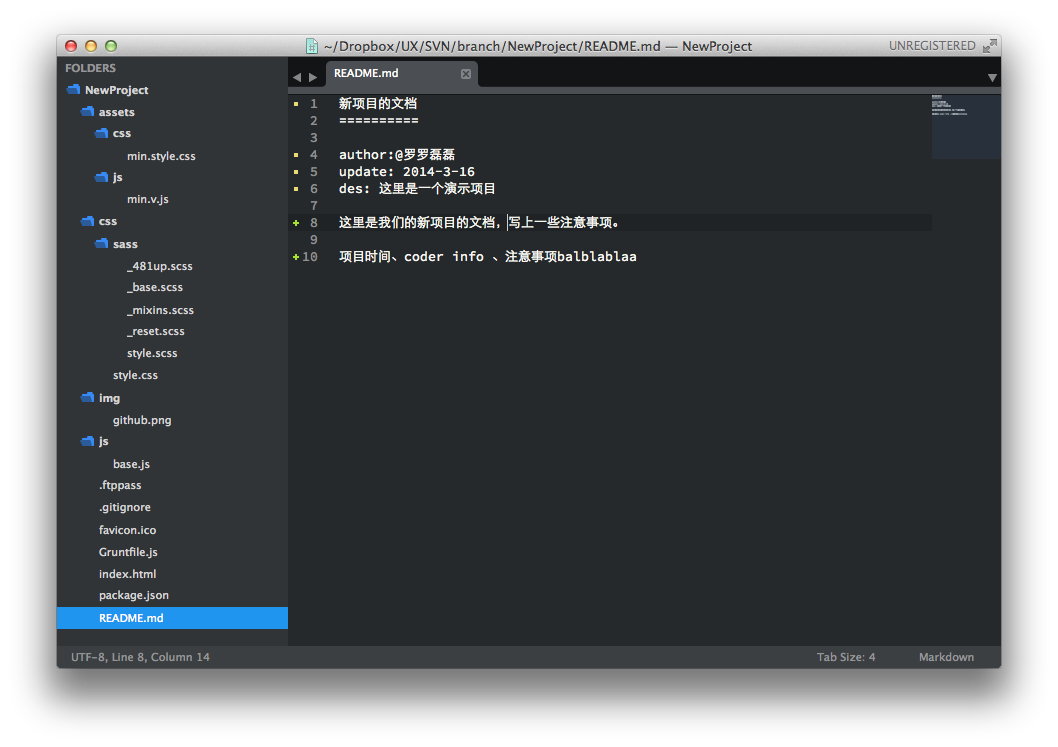1058x747 pixels.
Task: Navigate to previous tab with left arrow
Action: point(297,77)
